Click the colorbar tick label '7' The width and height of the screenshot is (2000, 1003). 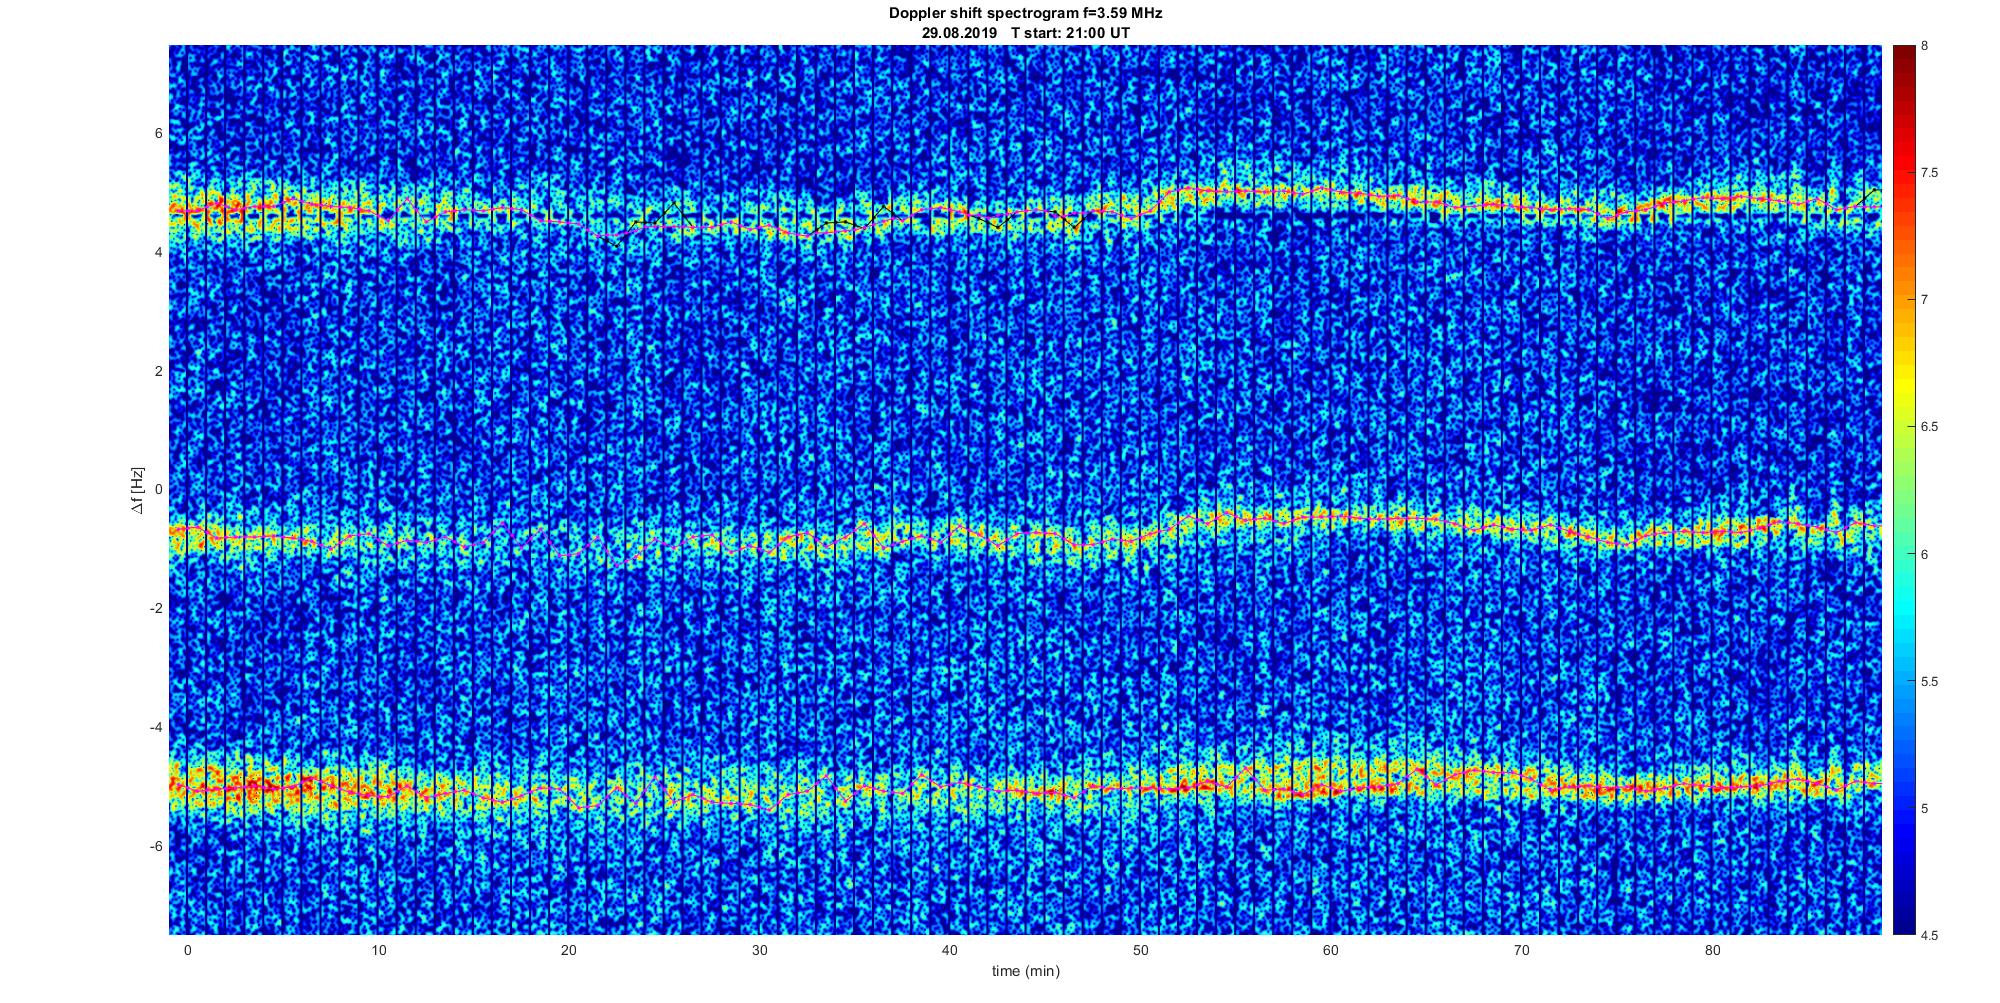pos(1925,300)
